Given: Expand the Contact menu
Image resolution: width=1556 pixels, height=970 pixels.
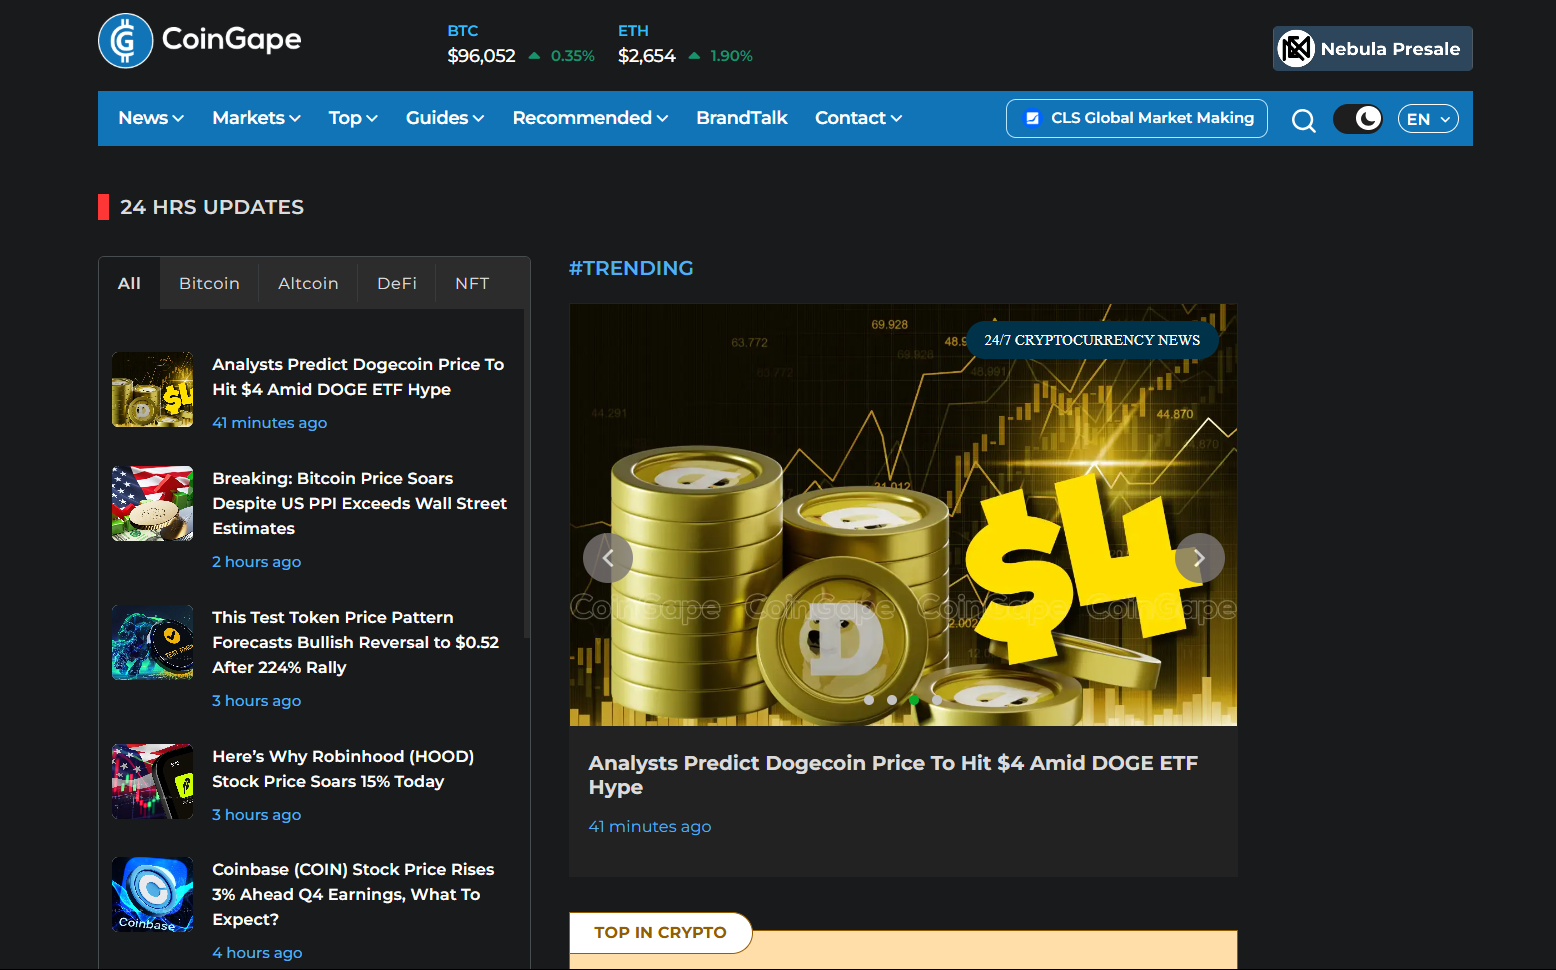Looking at the screenshot, I should (x=858, y=118).
